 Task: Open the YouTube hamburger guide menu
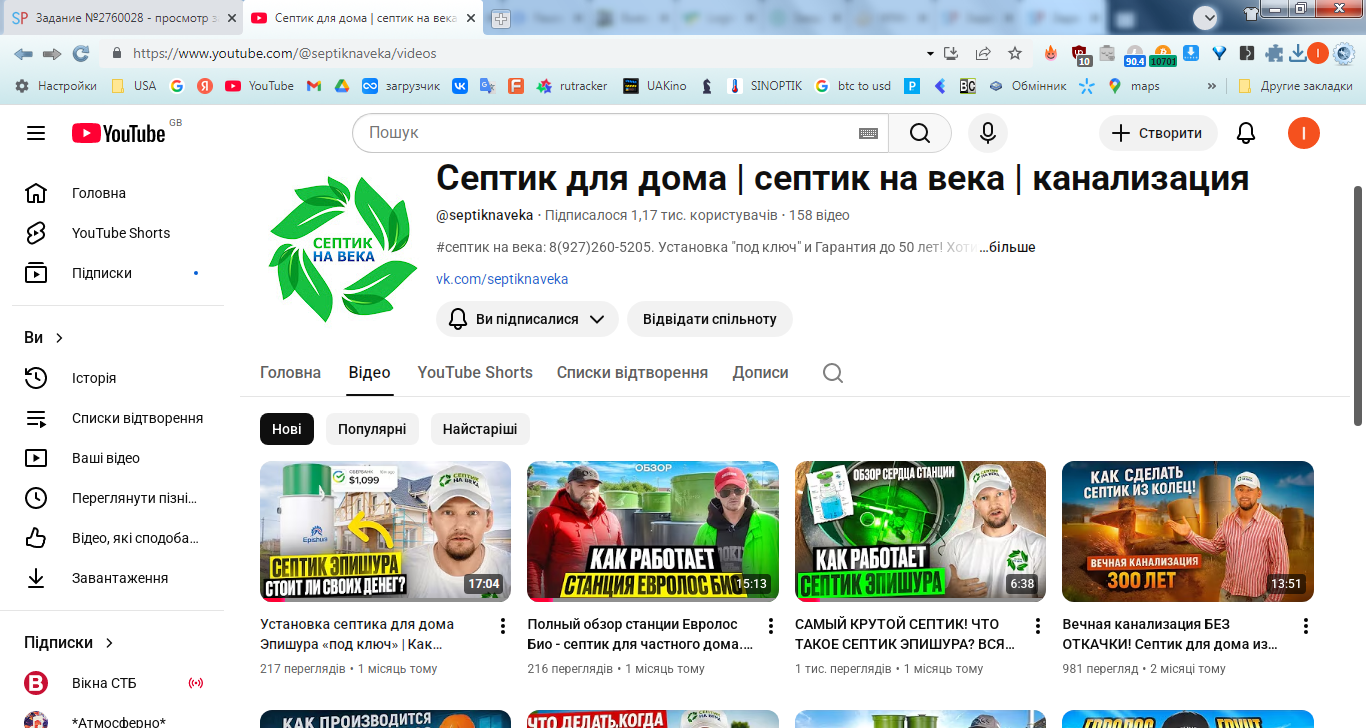36,133
